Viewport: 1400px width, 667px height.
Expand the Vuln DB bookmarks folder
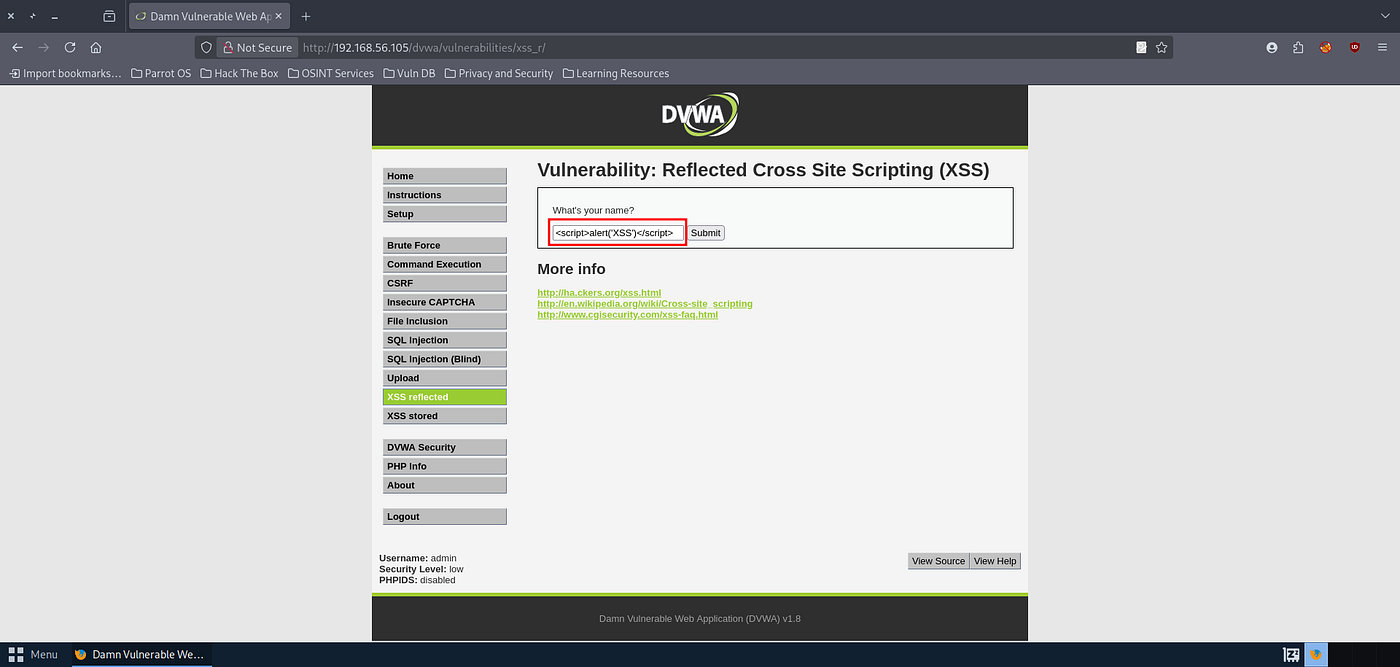pyautogui.click(x=408, y=73)
